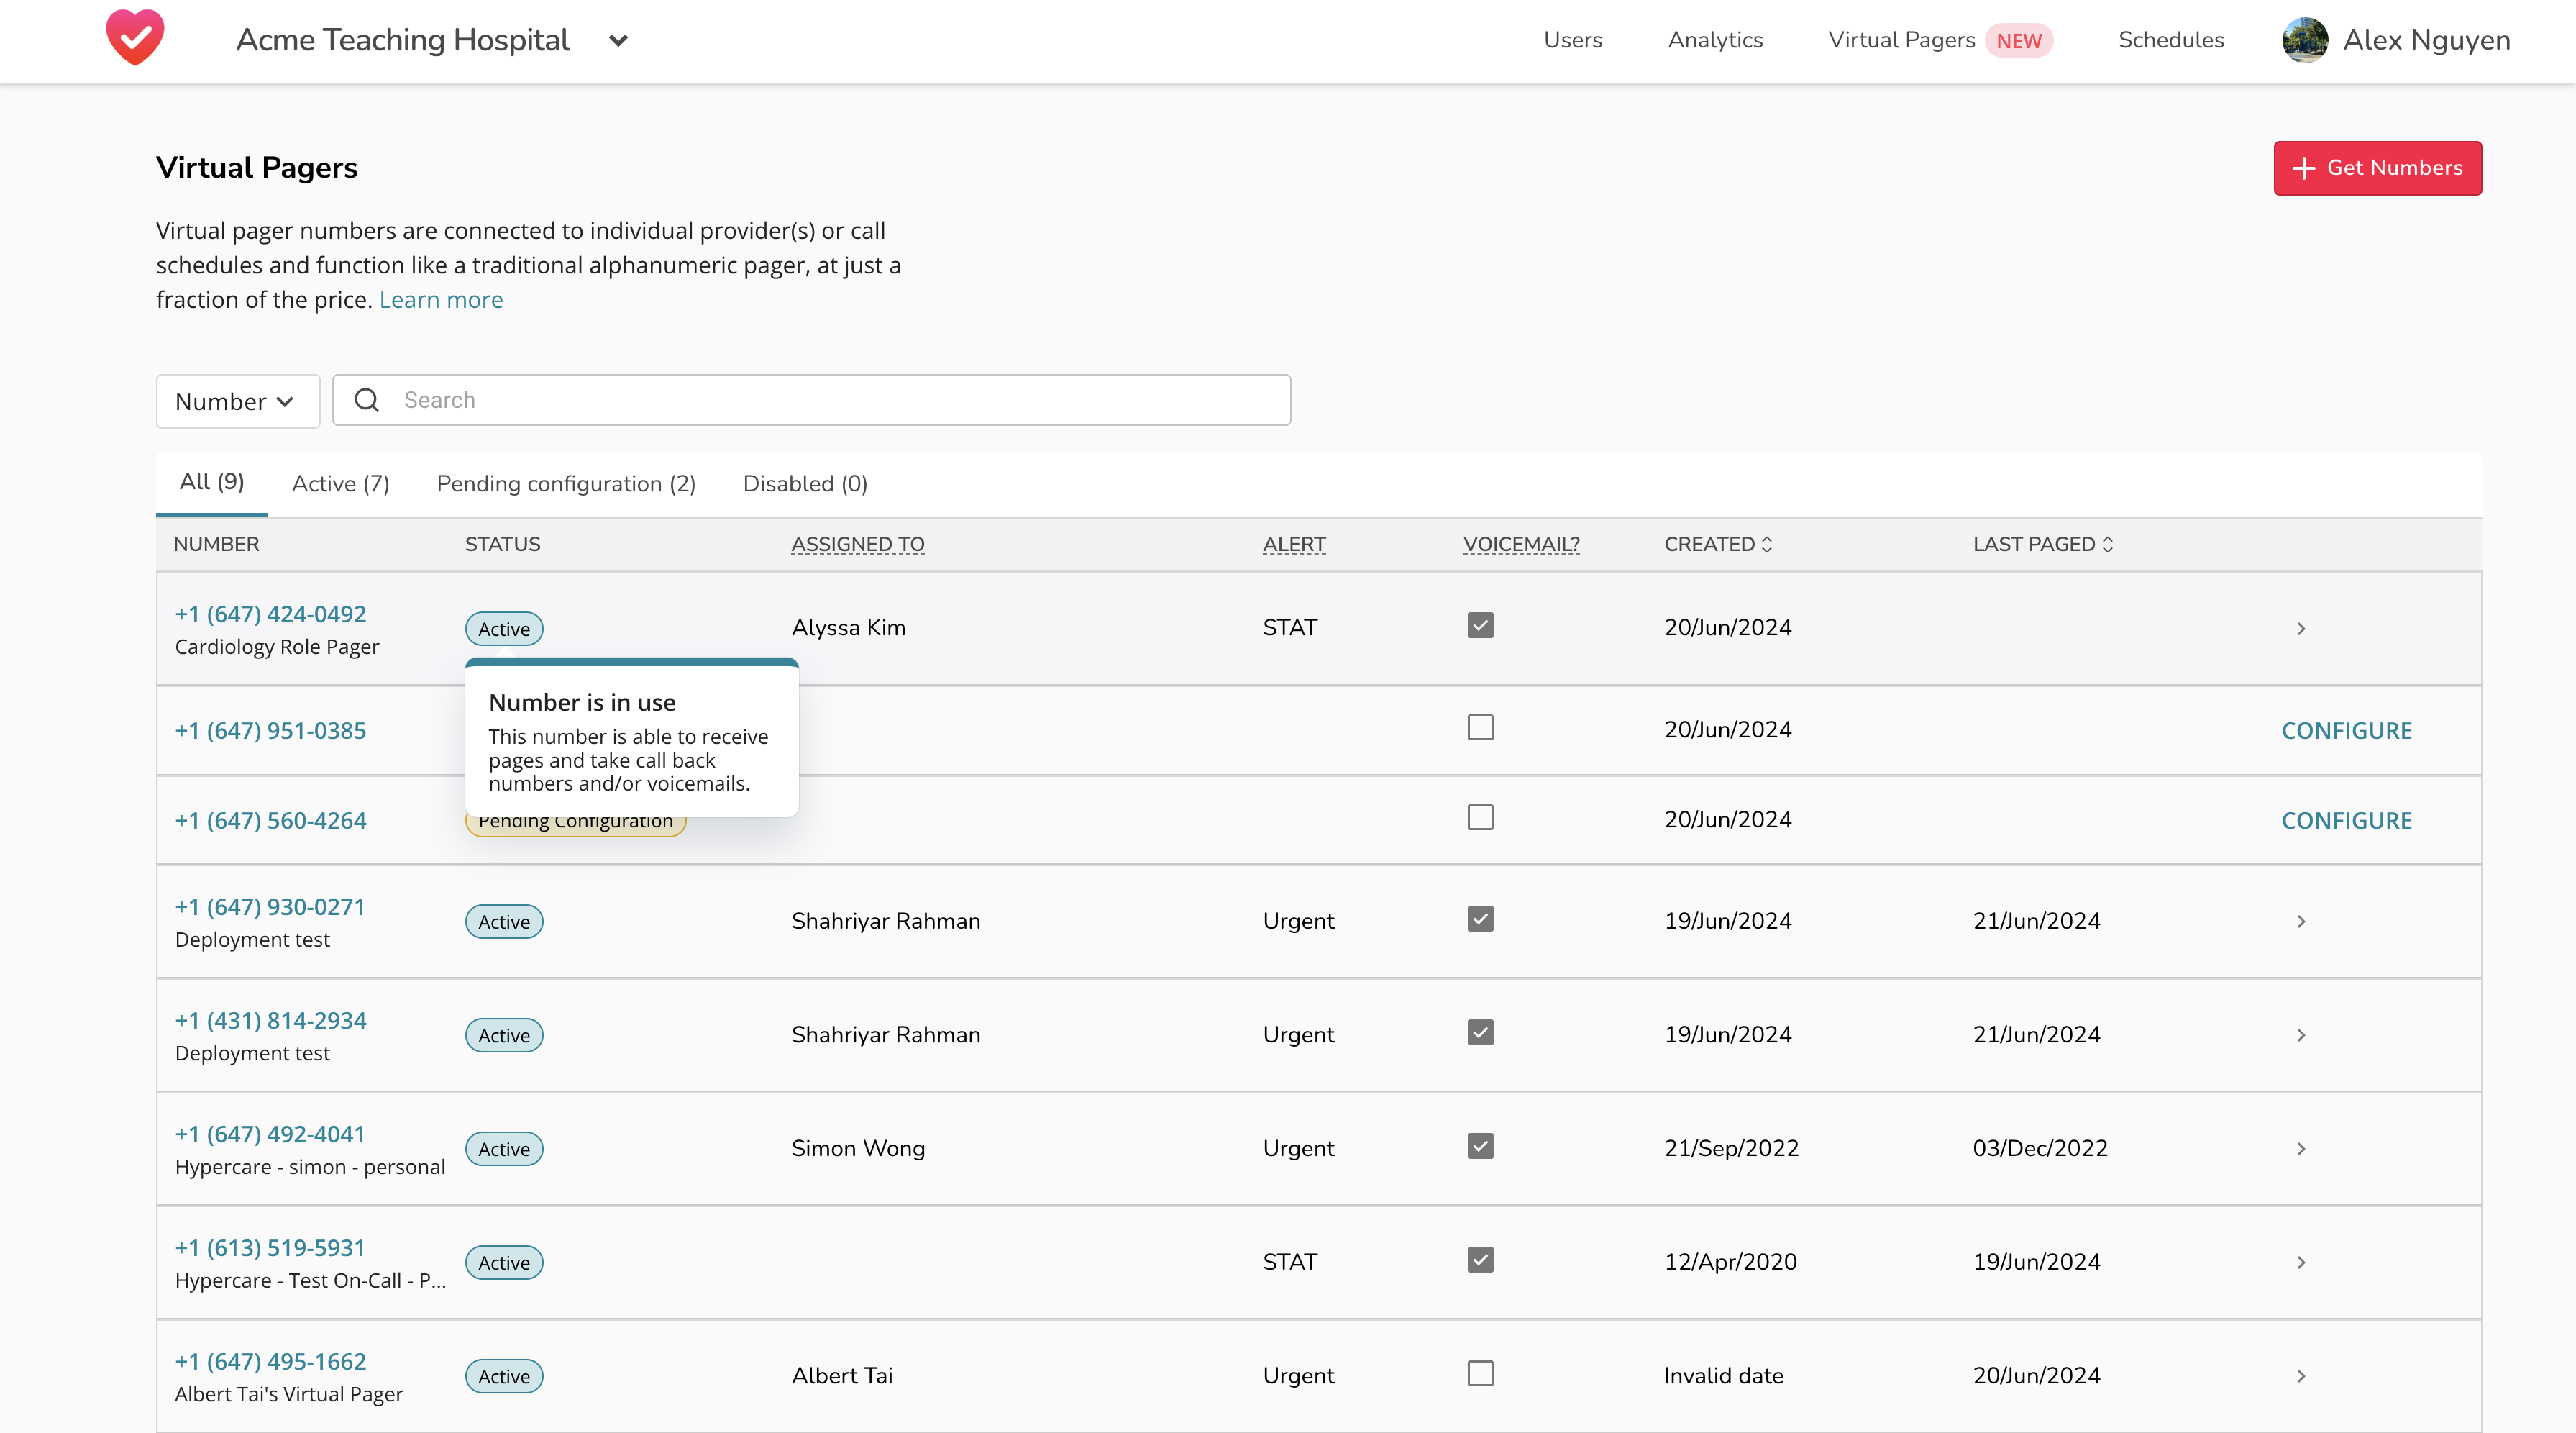Image resolution: width=2576 pixels, height=1433 pixels.
Task: Click the ASSIGNED TO column header
Action: point(857,544)
